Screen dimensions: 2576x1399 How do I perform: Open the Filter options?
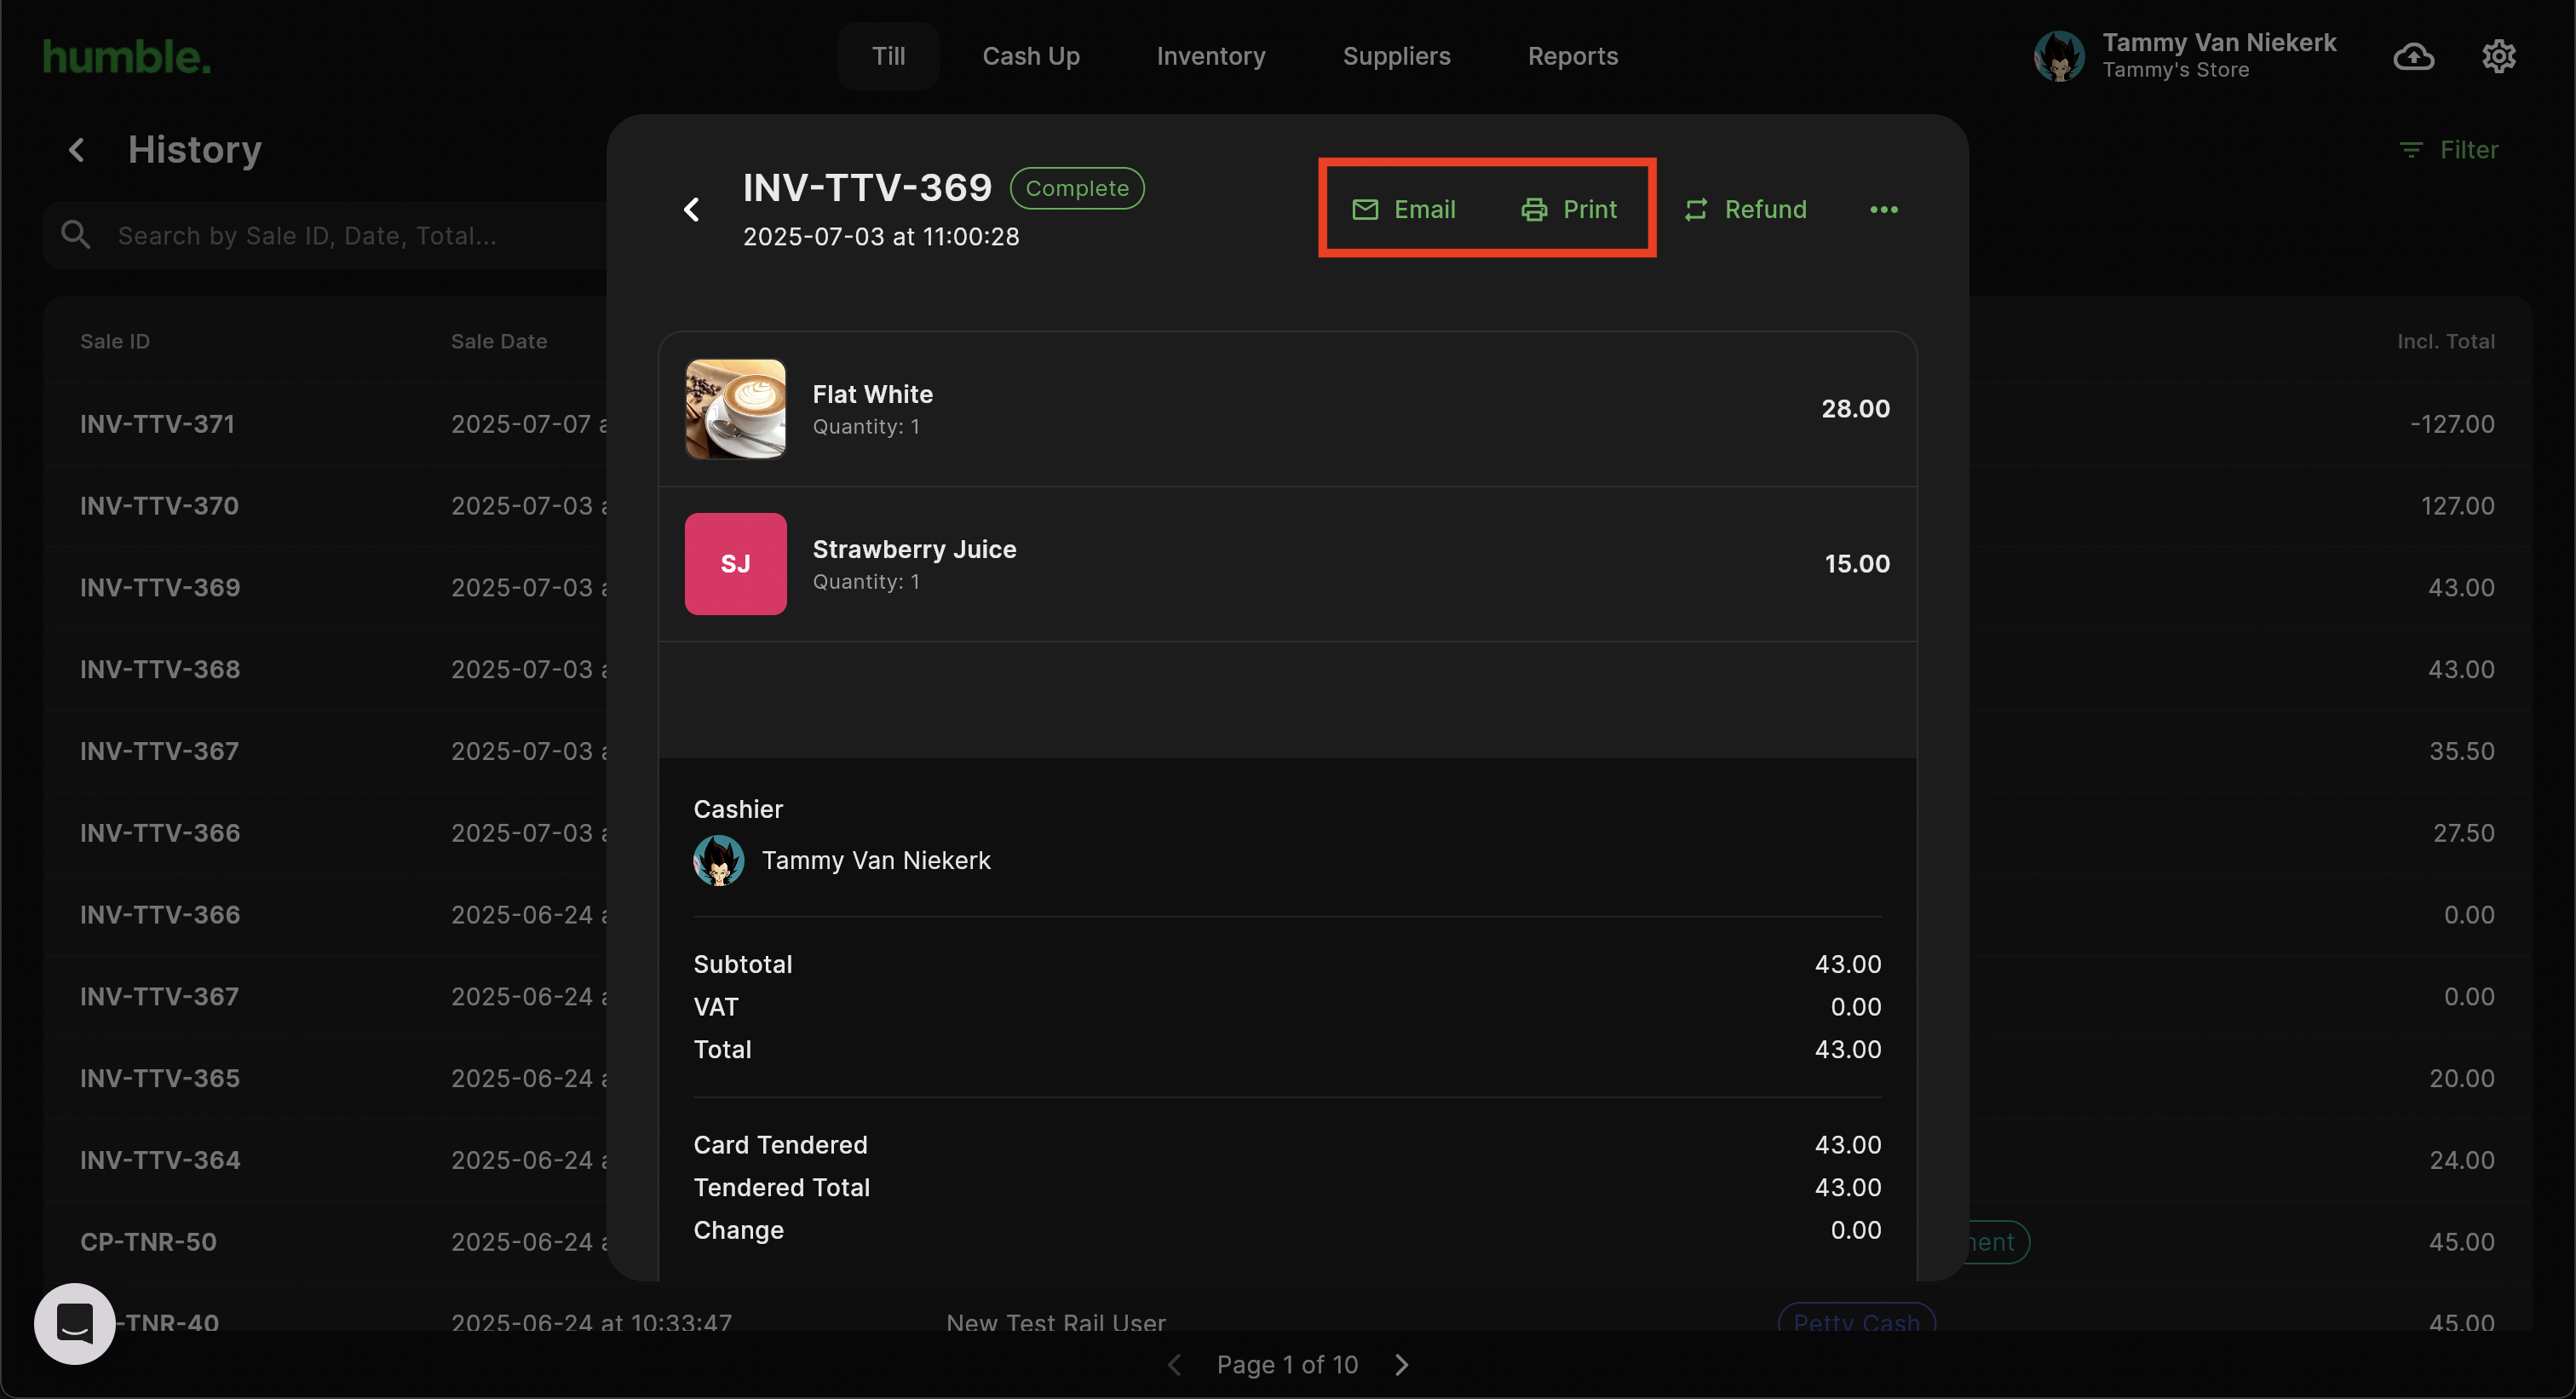pos(2448,150)
